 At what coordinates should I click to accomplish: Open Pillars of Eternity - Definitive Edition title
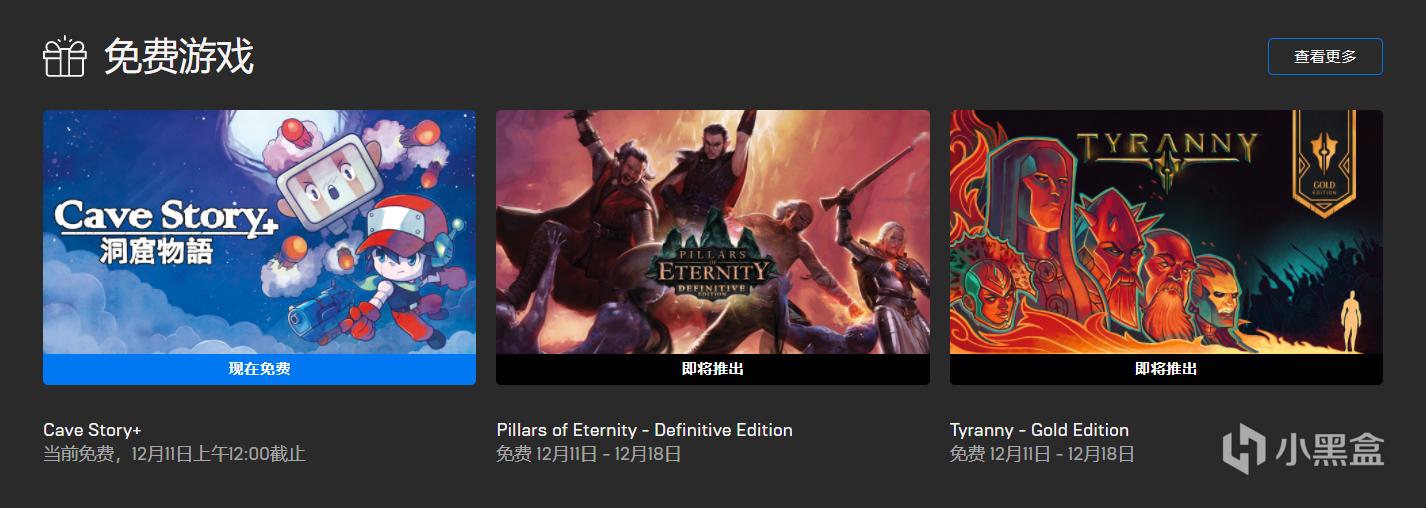coord(644,430)
